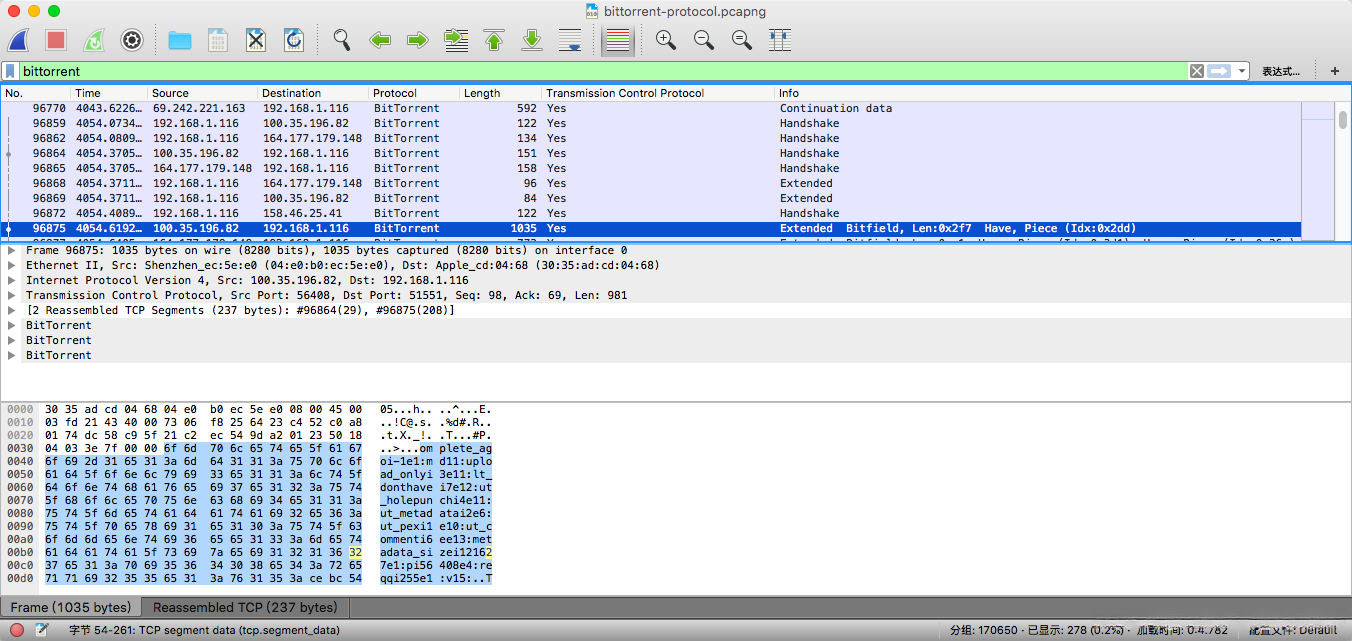Sort packets by the Protocol column header
This screenshot has width=1352, height=641.
point(395,93)
